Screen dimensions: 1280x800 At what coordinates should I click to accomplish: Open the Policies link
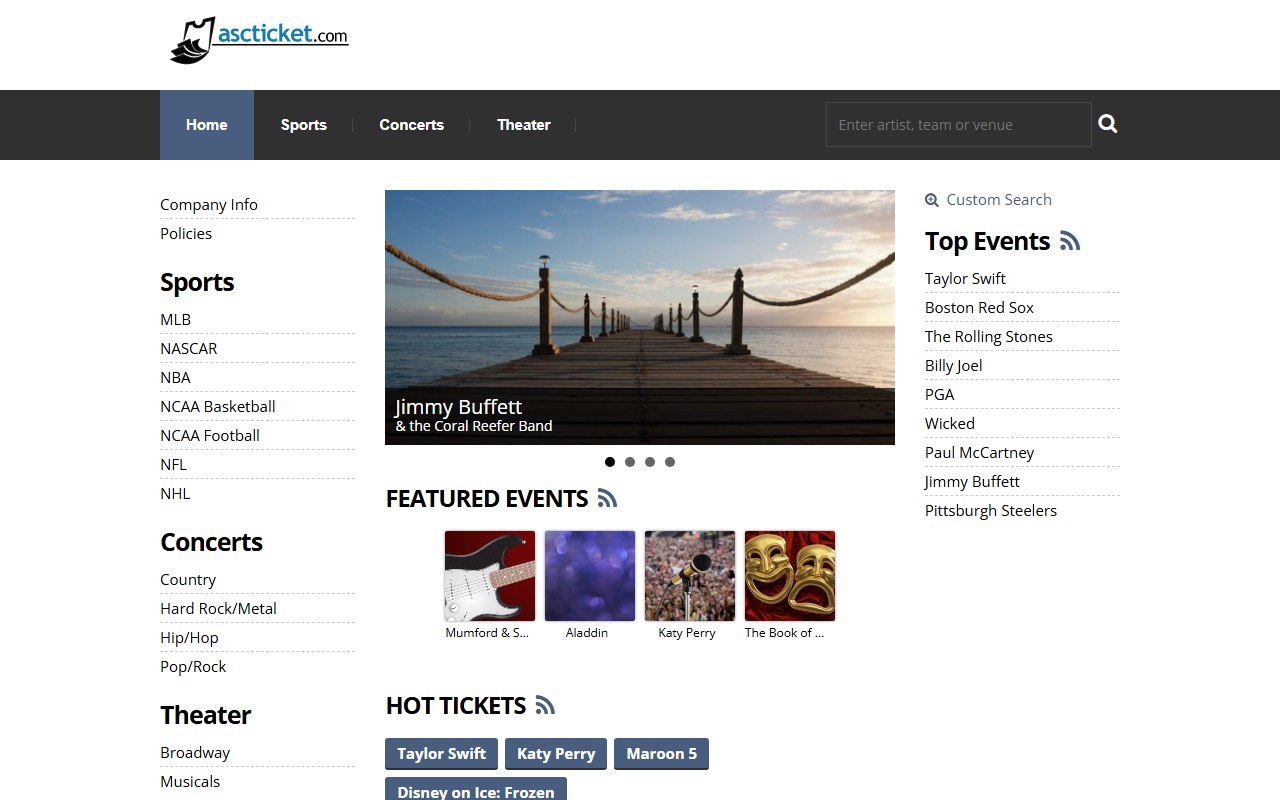click(x=186, y=234)
